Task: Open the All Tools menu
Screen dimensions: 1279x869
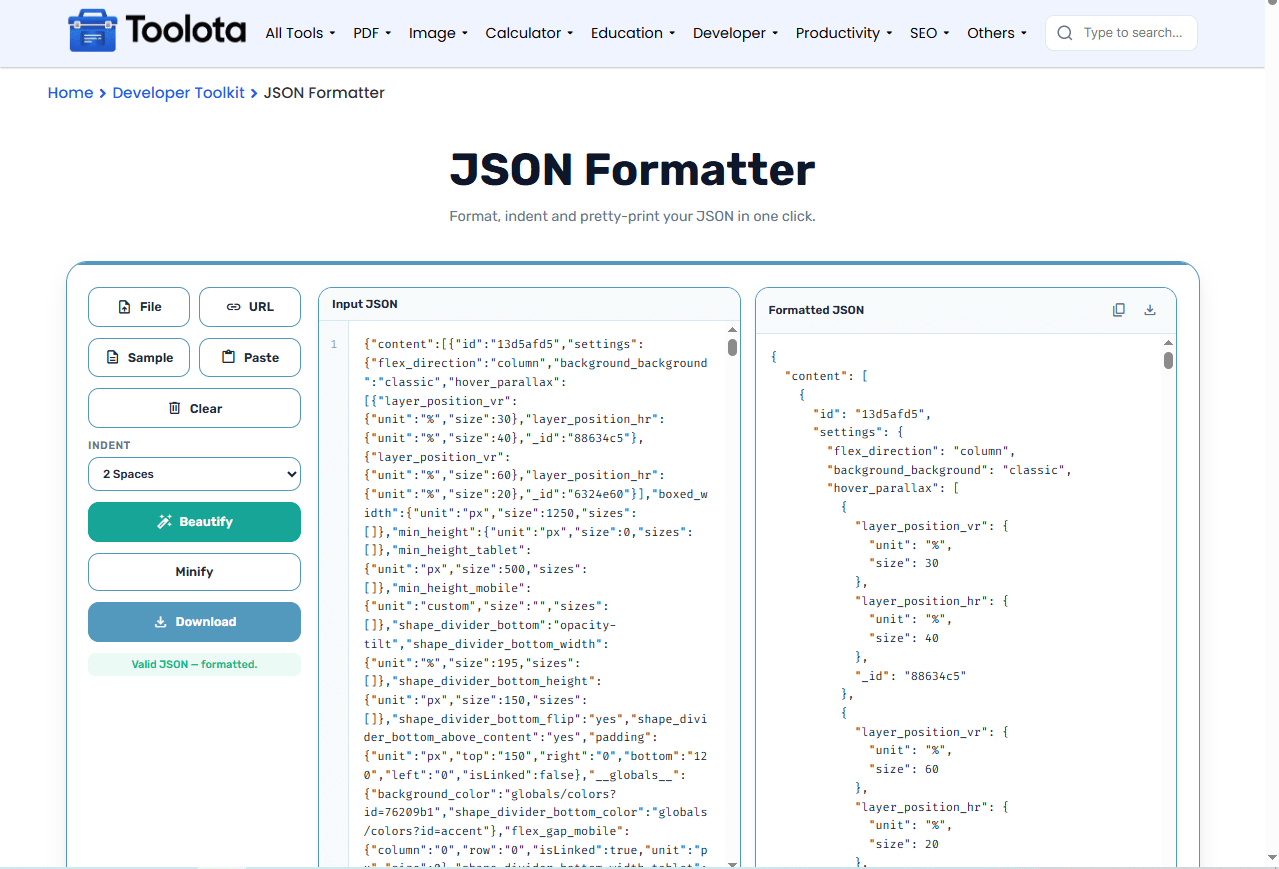Action: point(300,33)
